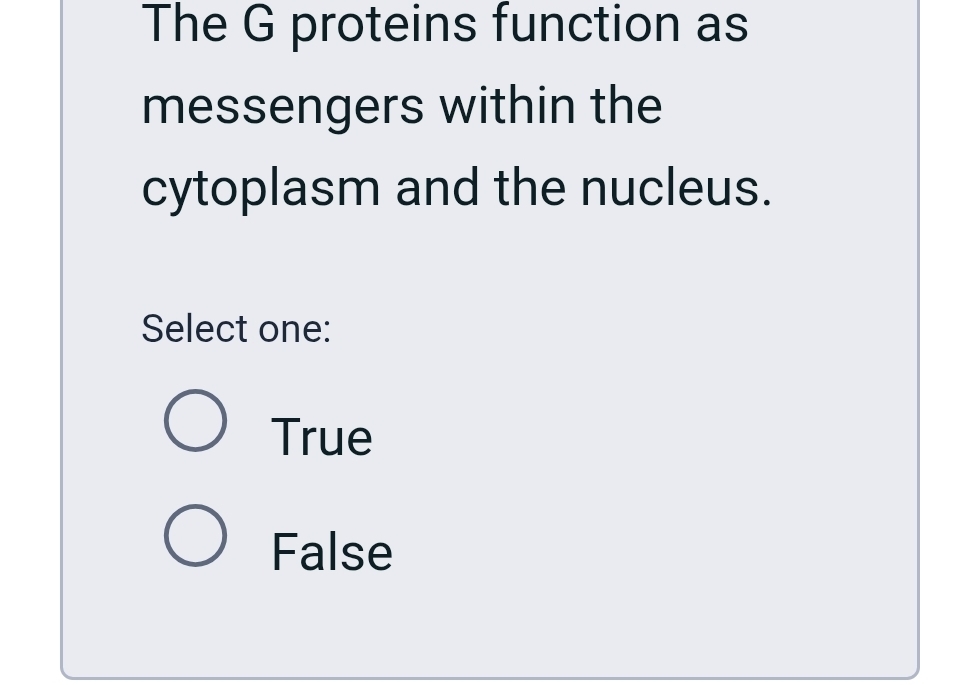Click the True answer label

click(x=321, y=436)
